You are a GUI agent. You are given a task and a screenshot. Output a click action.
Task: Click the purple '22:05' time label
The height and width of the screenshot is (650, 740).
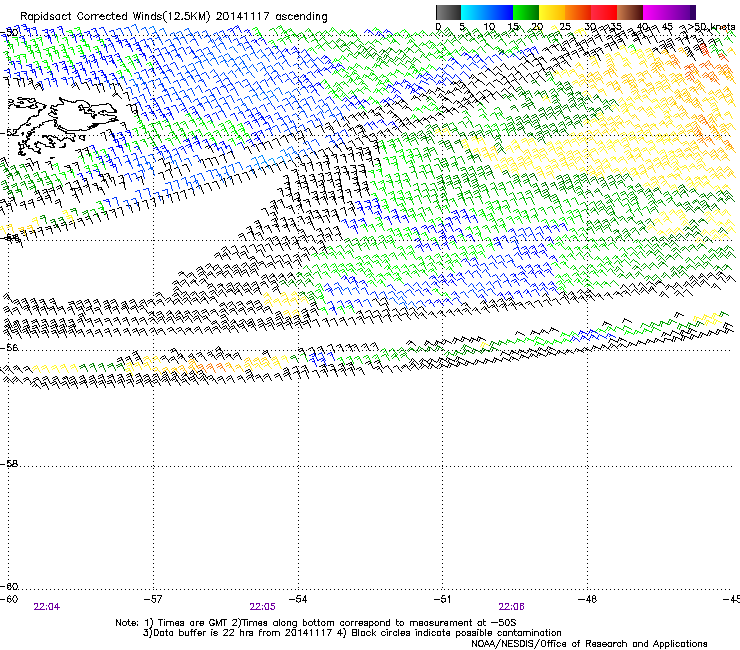click(262, 607)
